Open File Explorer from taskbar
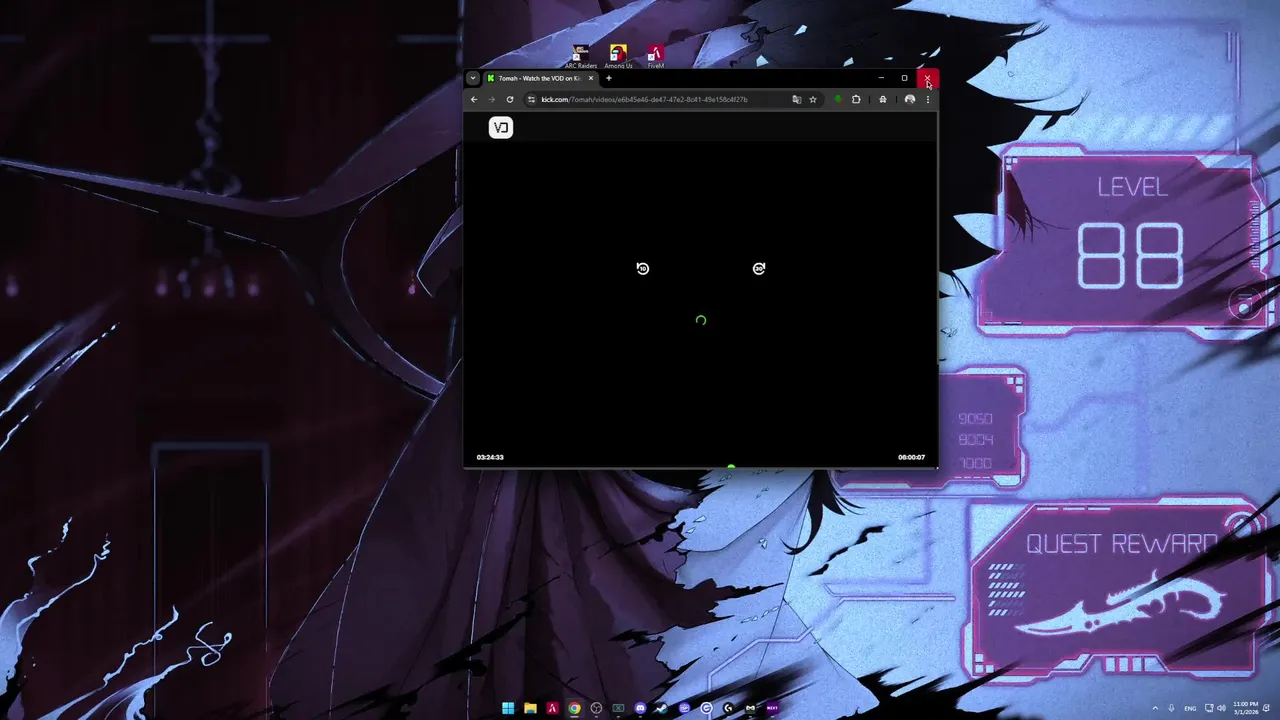 coord(530,708)
